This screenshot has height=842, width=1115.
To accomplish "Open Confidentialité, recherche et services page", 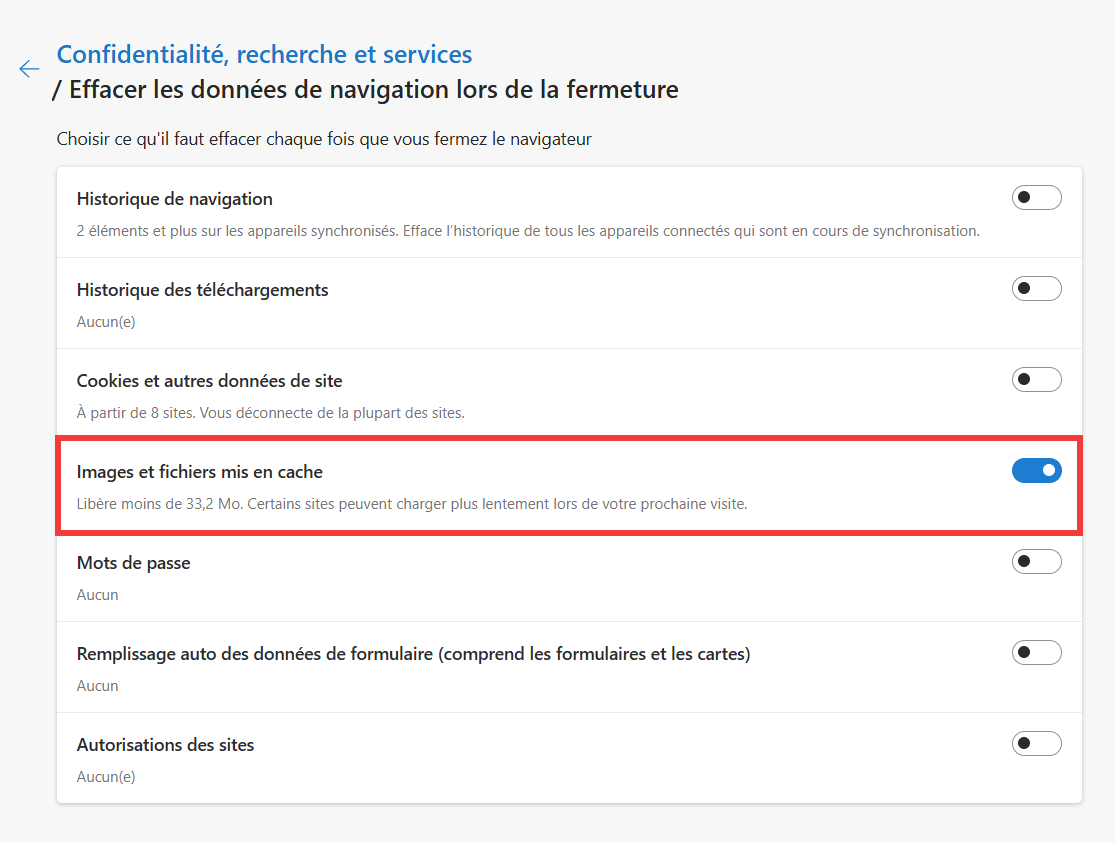I will pyautogui.click(x=265, y=54).
